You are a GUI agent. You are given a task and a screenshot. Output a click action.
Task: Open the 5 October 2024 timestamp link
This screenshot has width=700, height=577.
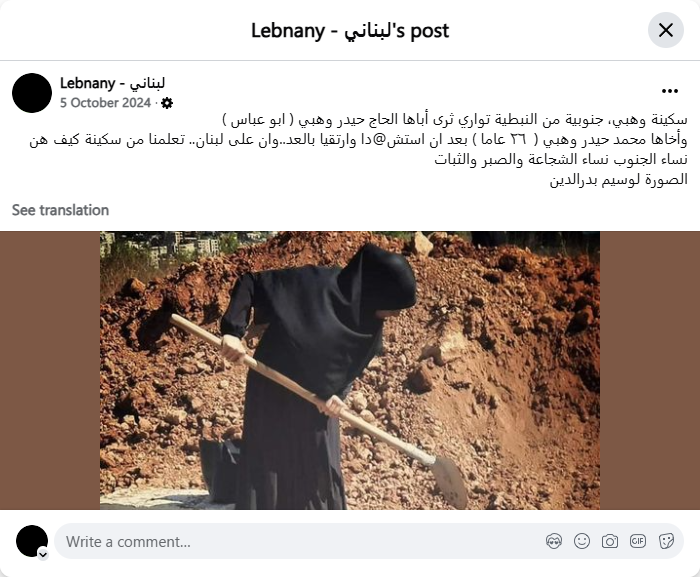coord(105,103)
